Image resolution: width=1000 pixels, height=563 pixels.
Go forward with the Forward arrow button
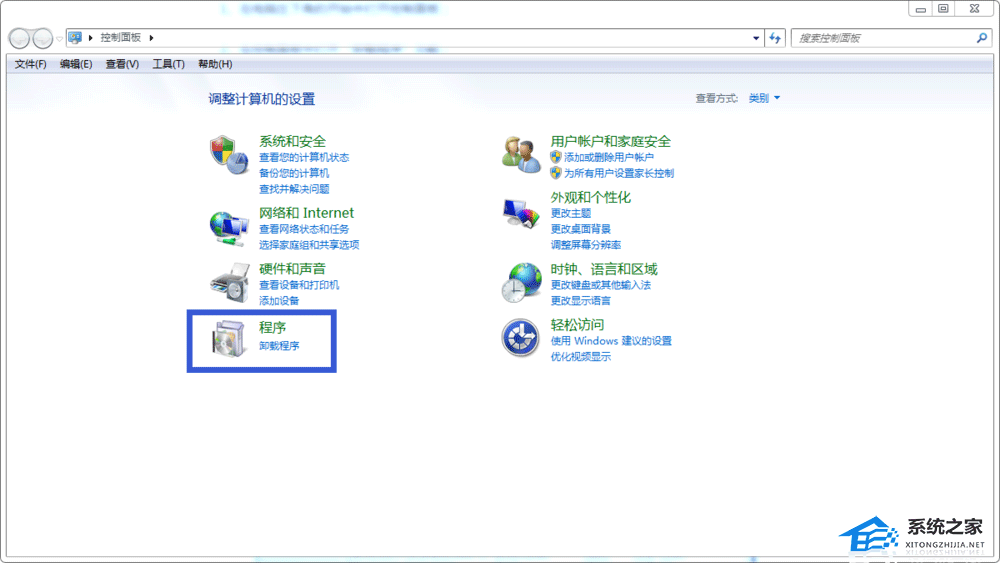(x=42, y=38)
